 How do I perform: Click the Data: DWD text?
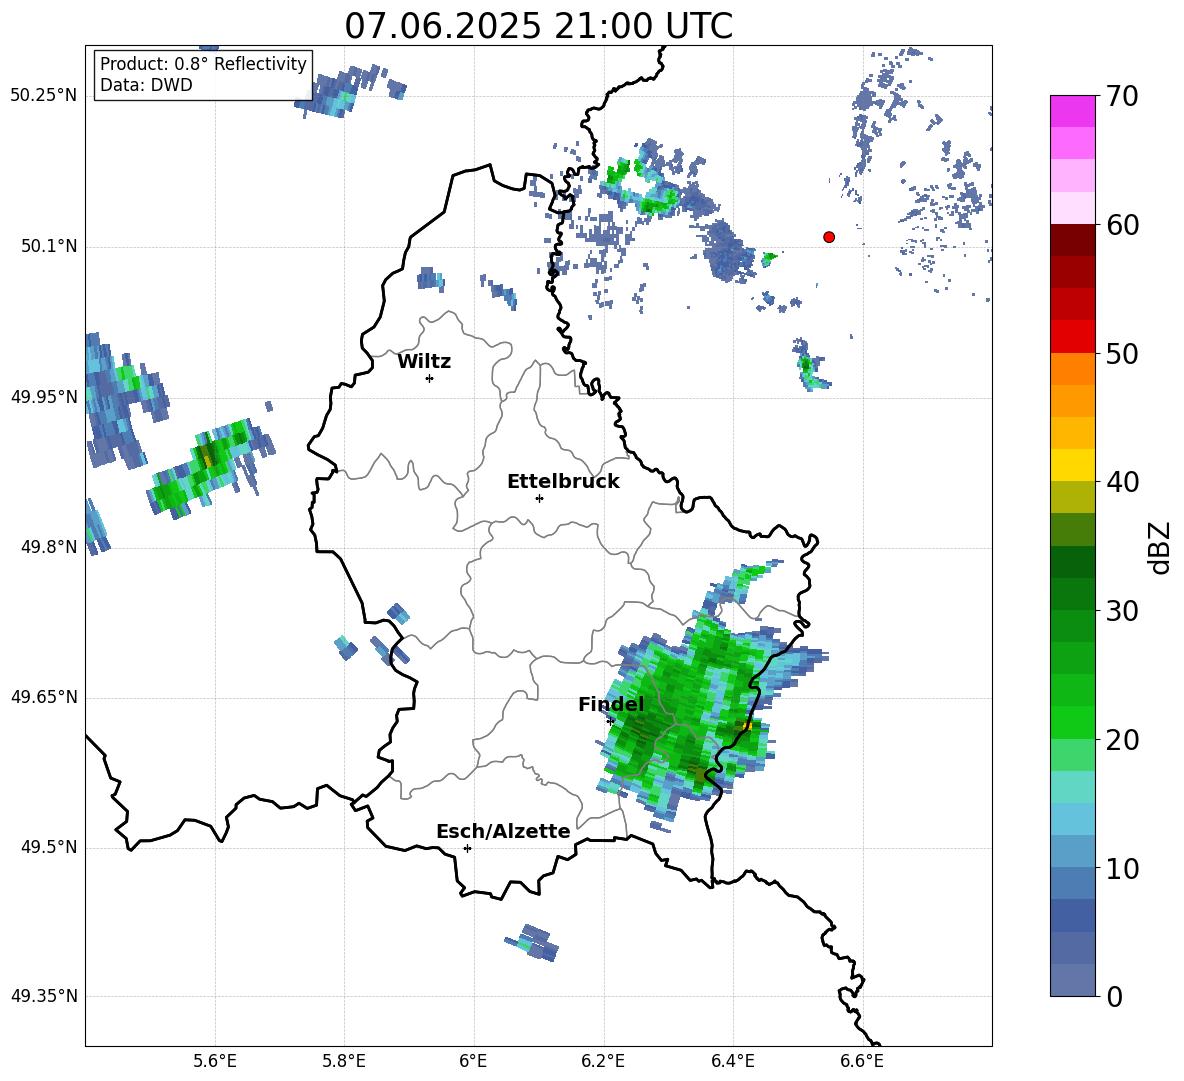tap(146, 85)
